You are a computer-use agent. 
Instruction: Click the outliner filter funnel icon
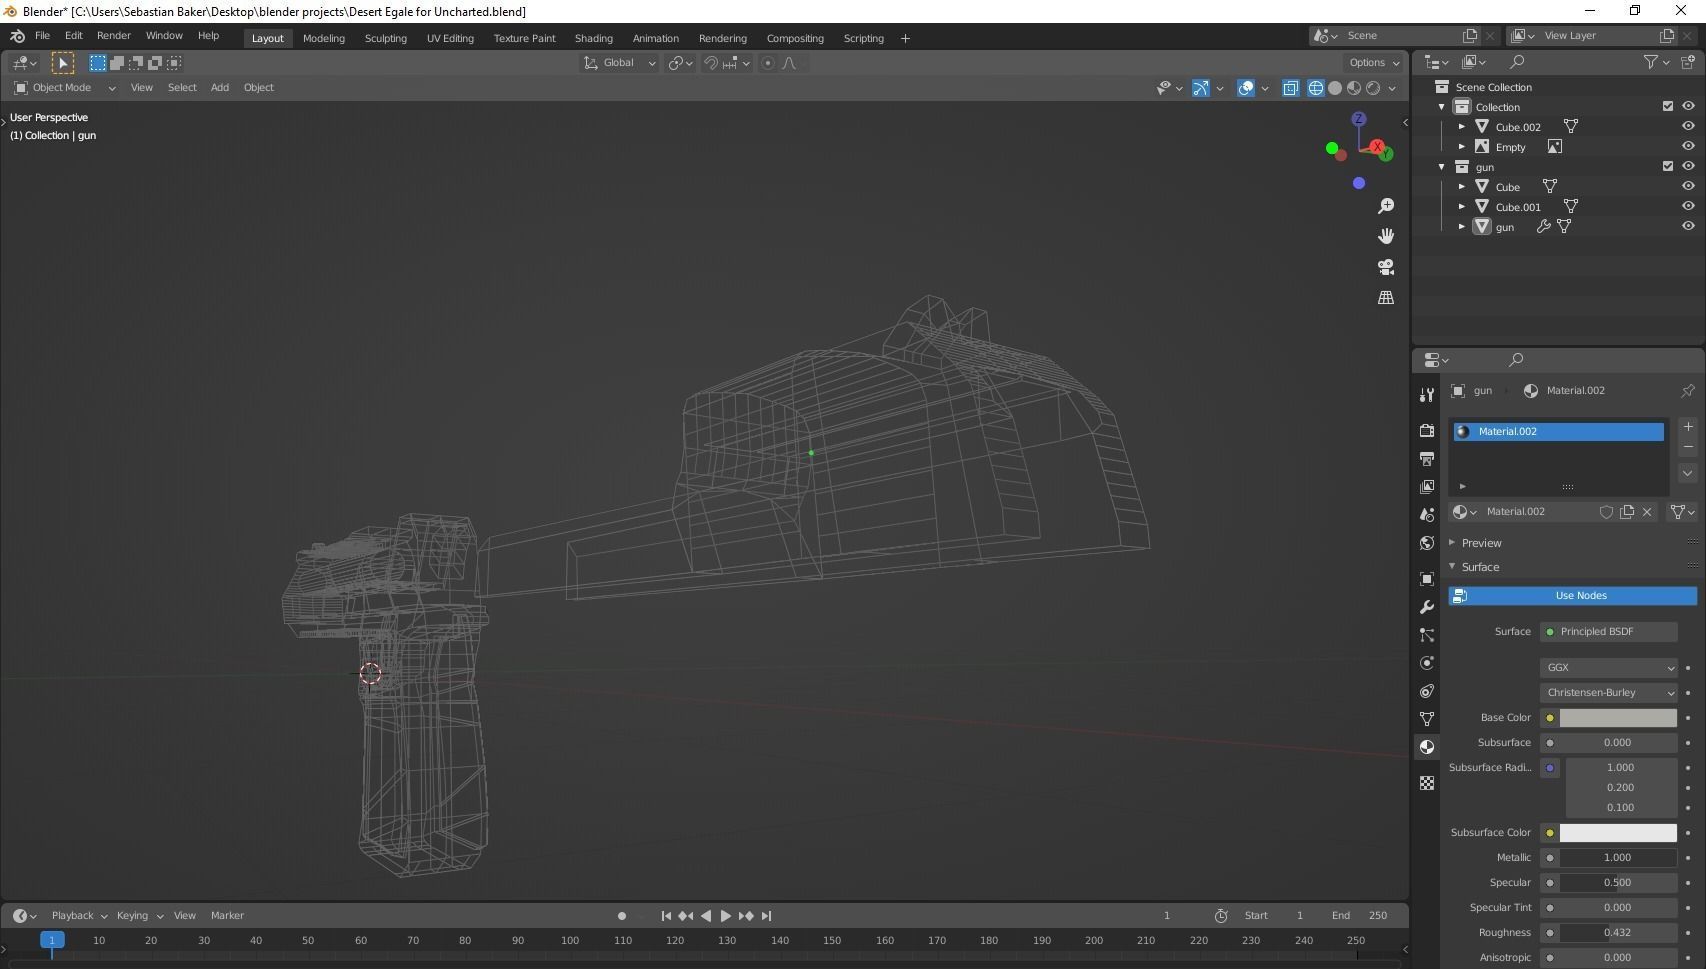pos(1651,62)
